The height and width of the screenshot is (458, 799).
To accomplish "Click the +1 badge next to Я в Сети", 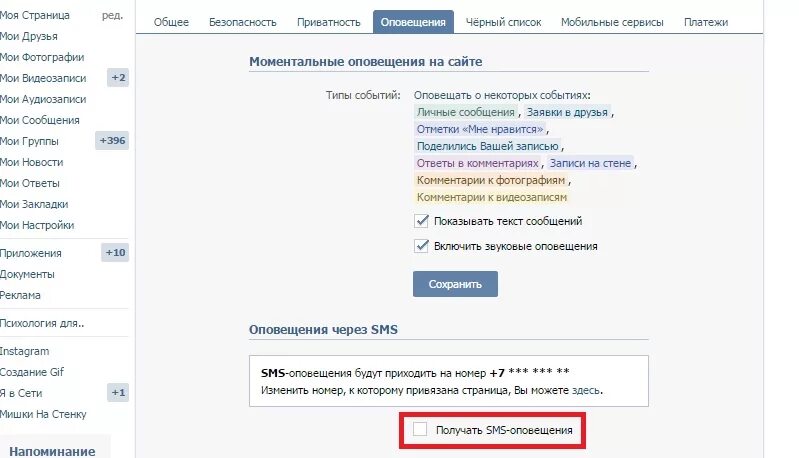I will (x=118, y=393).
